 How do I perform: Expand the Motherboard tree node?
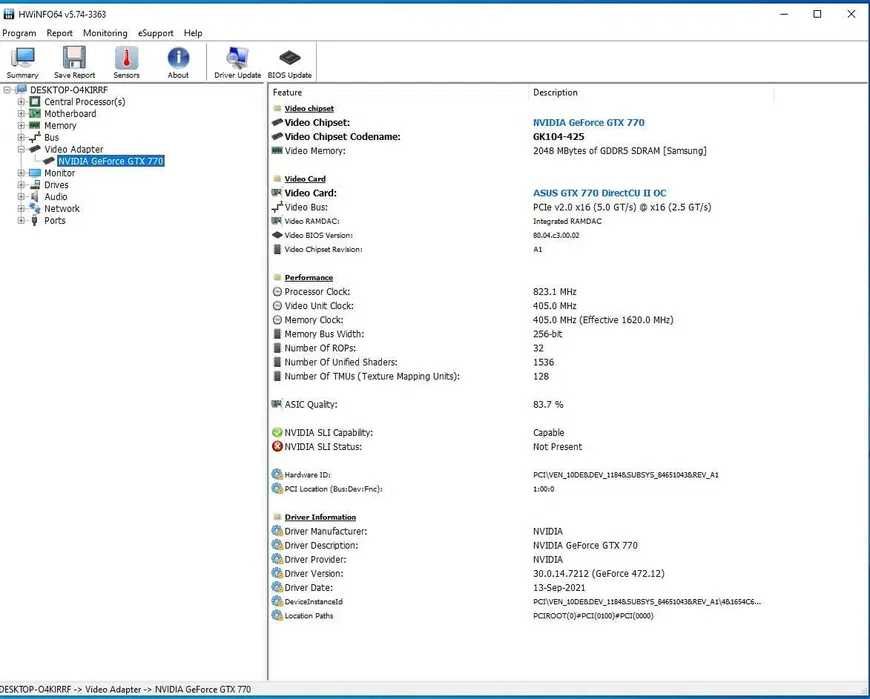point(21,114)
